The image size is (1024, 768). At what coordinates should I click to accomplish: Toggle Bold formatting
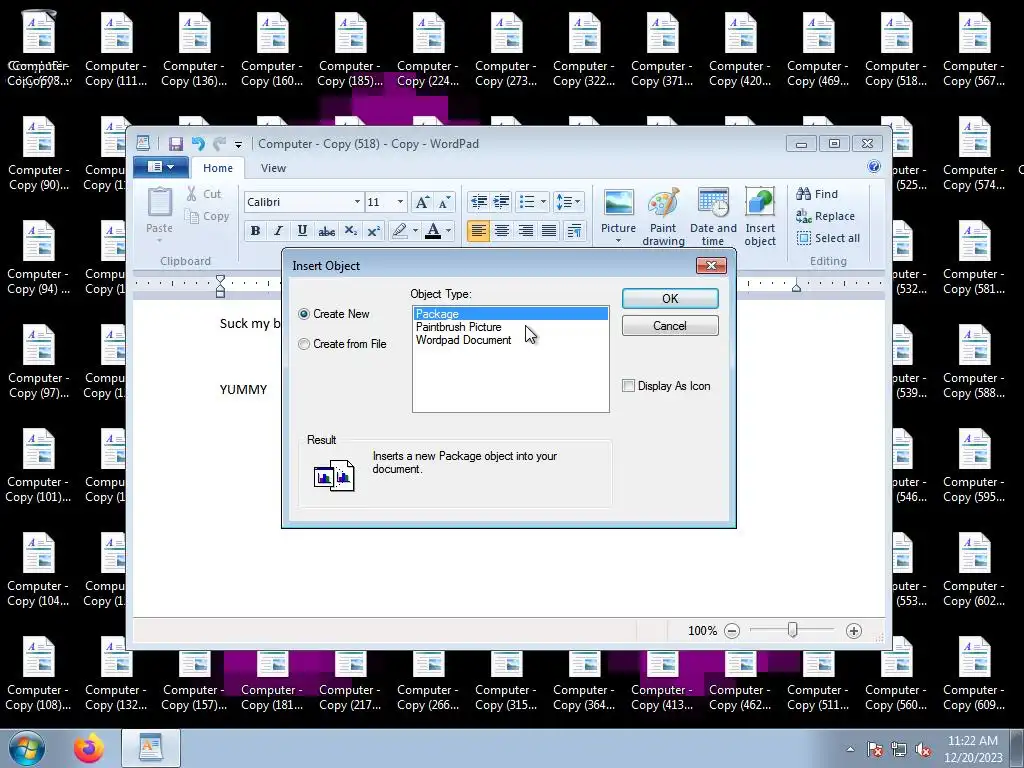[255, 231]
